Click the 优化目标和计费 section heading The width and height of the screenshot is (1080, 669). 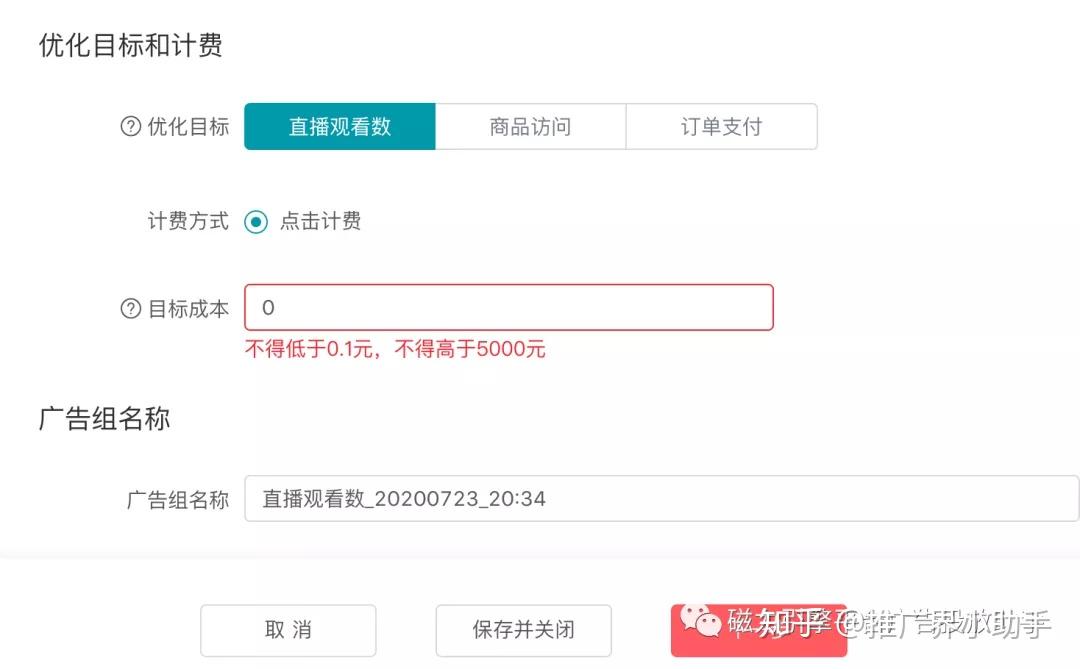coord(130,45)
